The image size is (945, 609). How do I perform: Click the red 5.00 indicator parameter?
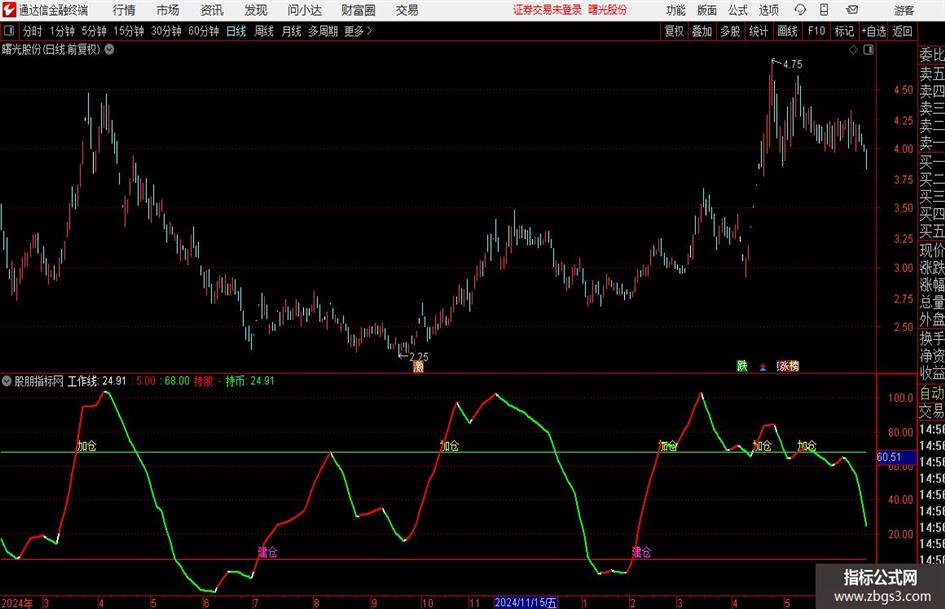coord(145,381)
